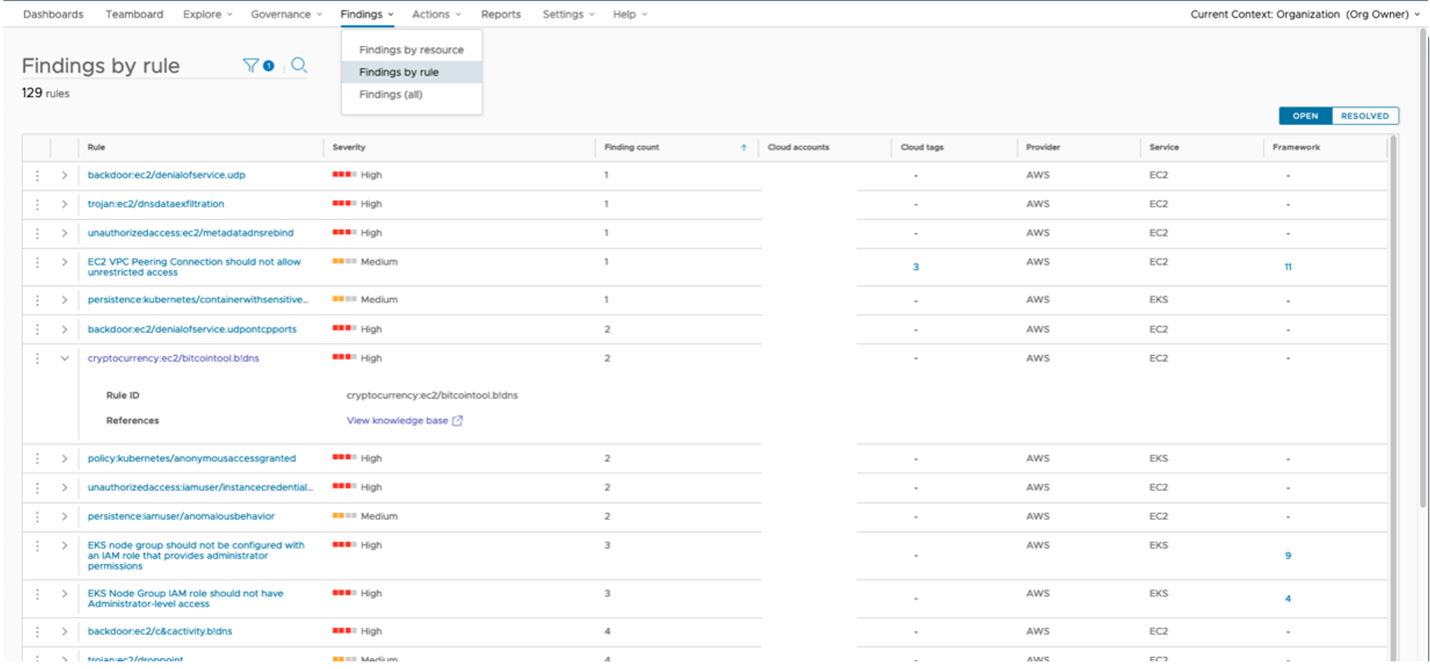
Task: Select Findings by resource menu item
Action: point(411,50)
